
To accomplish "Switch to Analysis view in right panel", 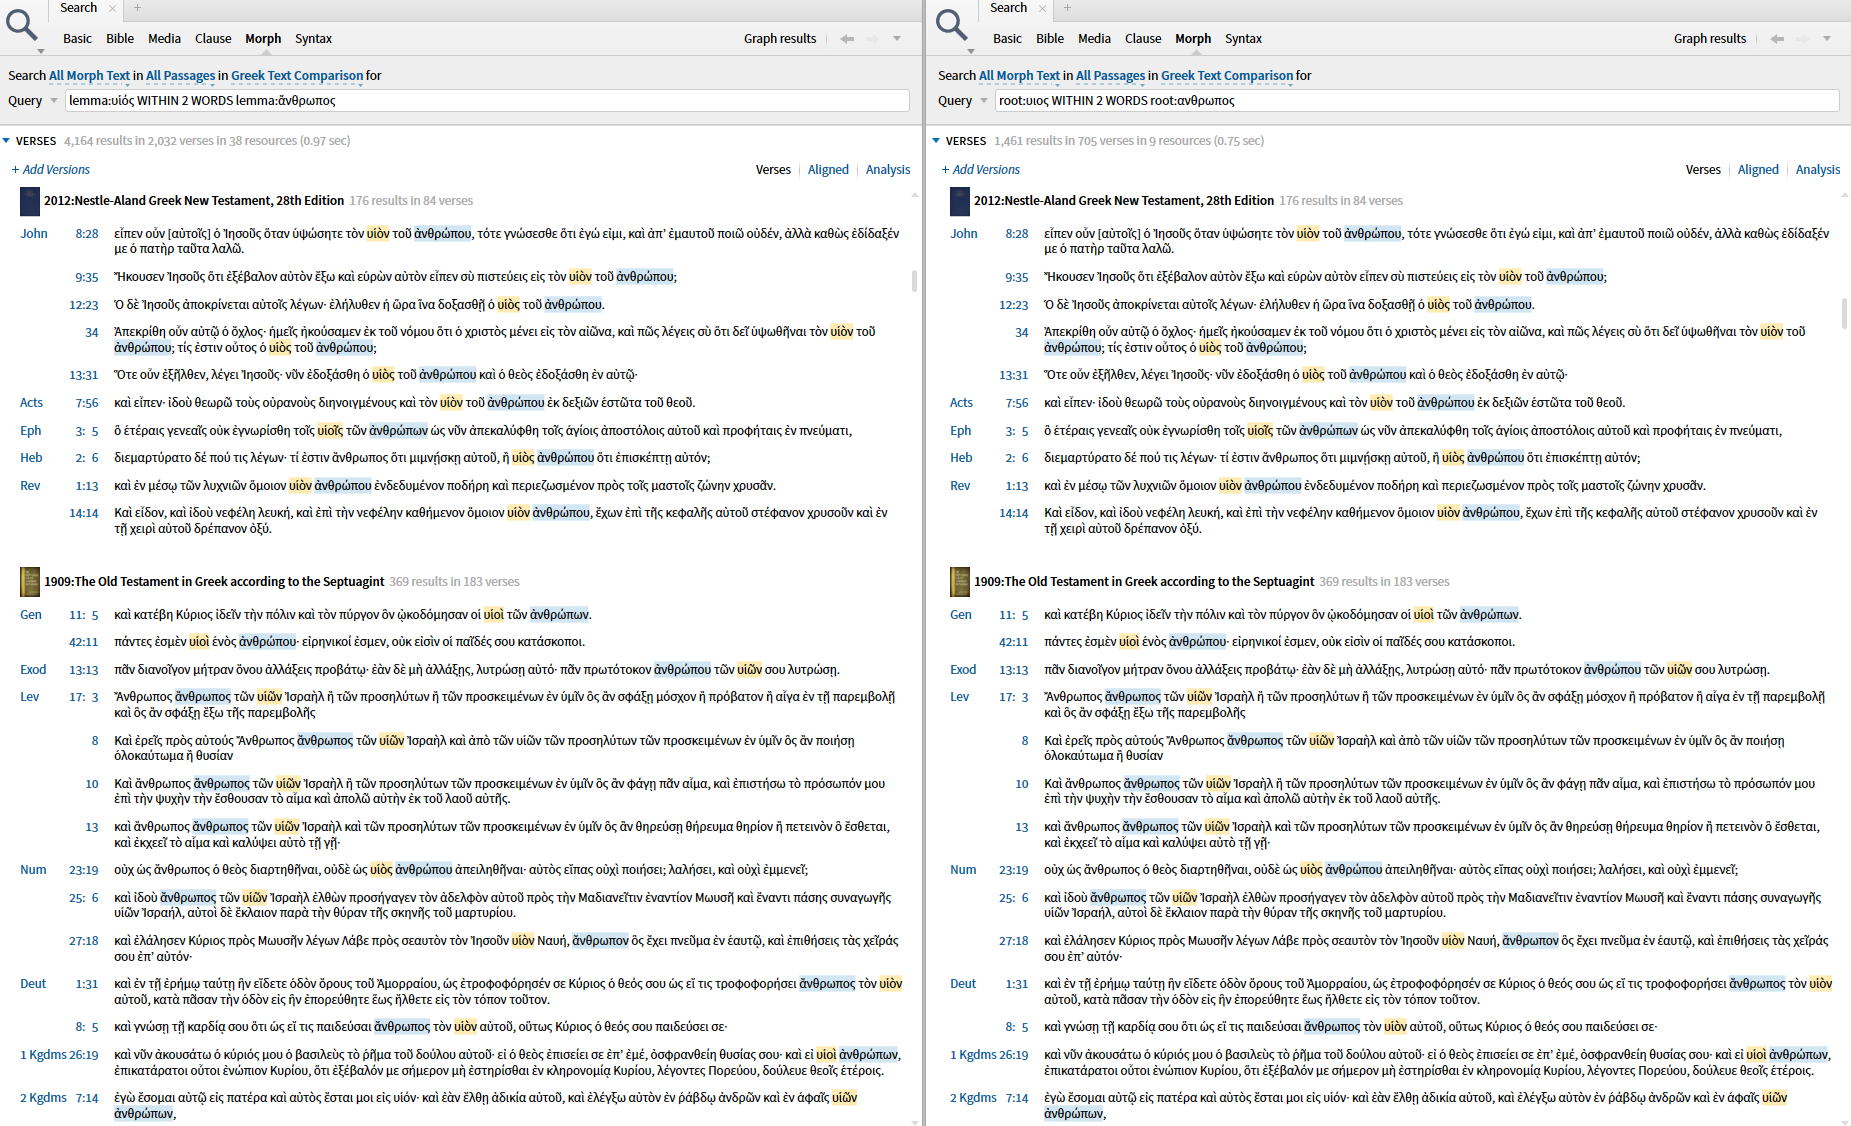I will click(1818, 170).
